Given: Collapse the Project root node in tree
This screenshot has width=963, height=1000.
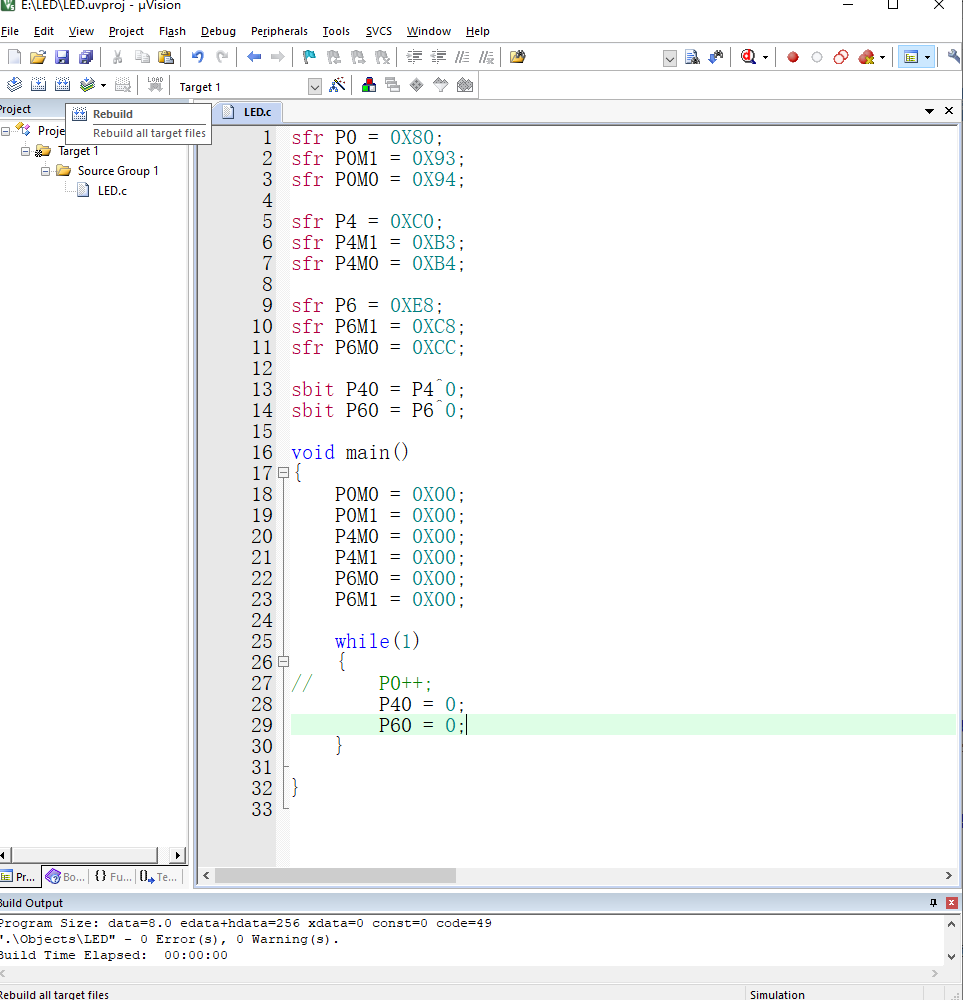Looking at the screenshot, I should click(x=5, y=131).
